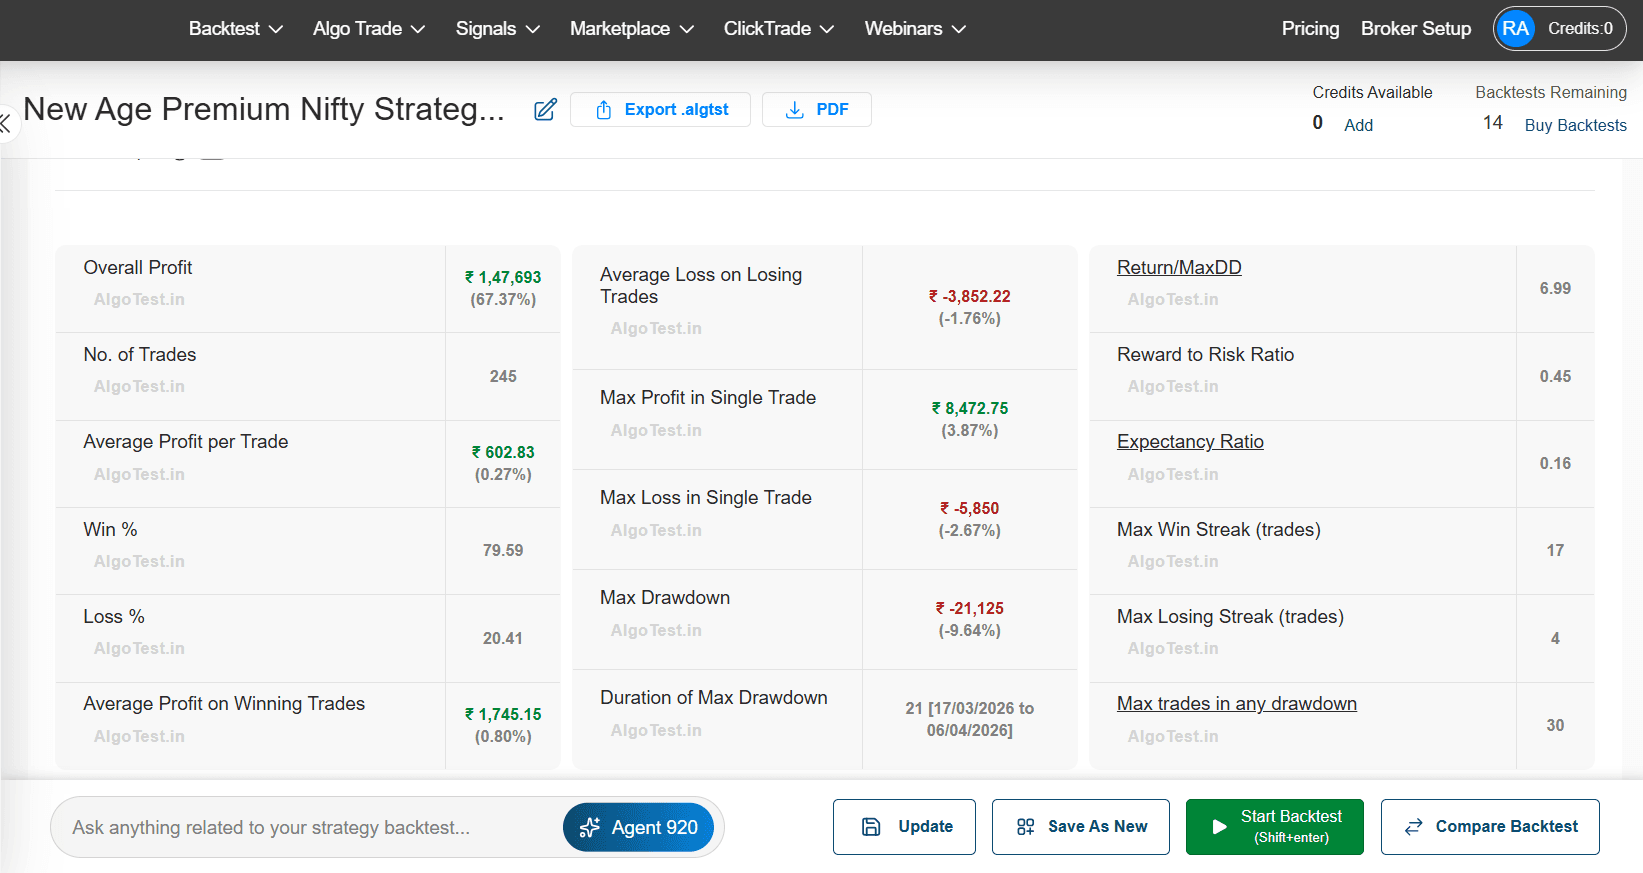The image size is (1643, 873).
Task: Click the Win % value 79.59
Action: (x=503, y=550)
